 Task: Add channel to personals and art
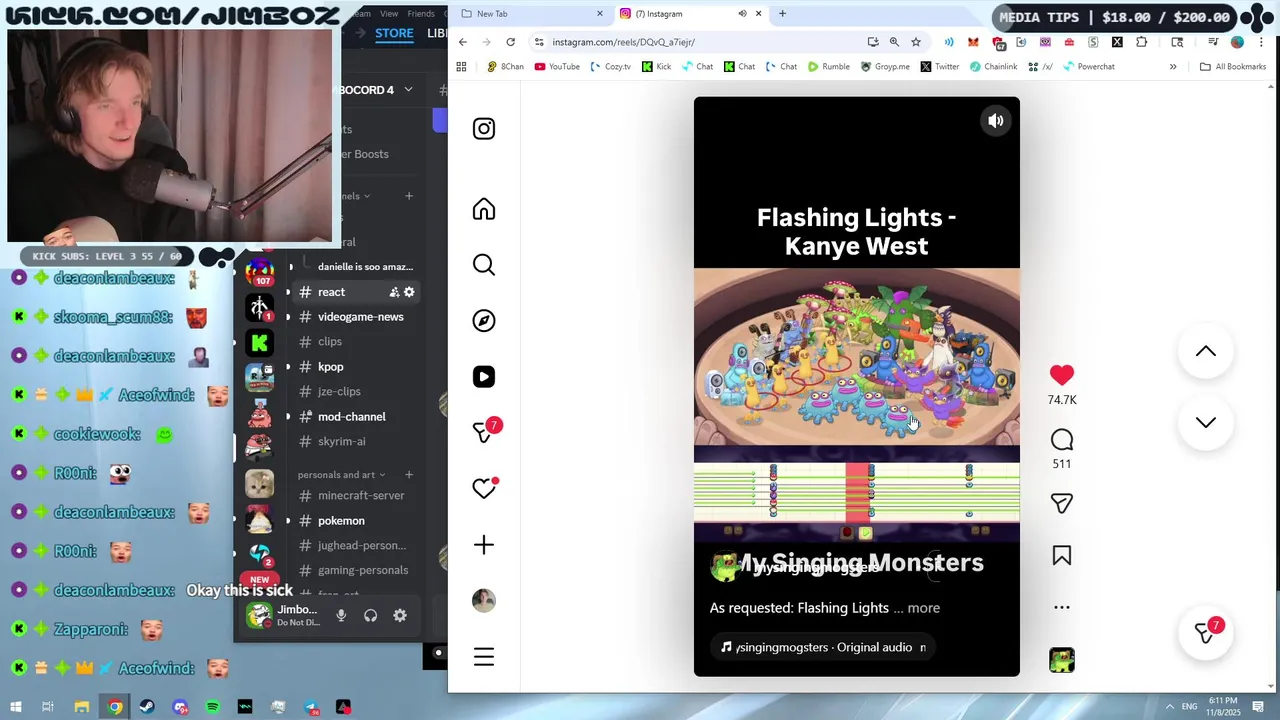tap(409, 475)
